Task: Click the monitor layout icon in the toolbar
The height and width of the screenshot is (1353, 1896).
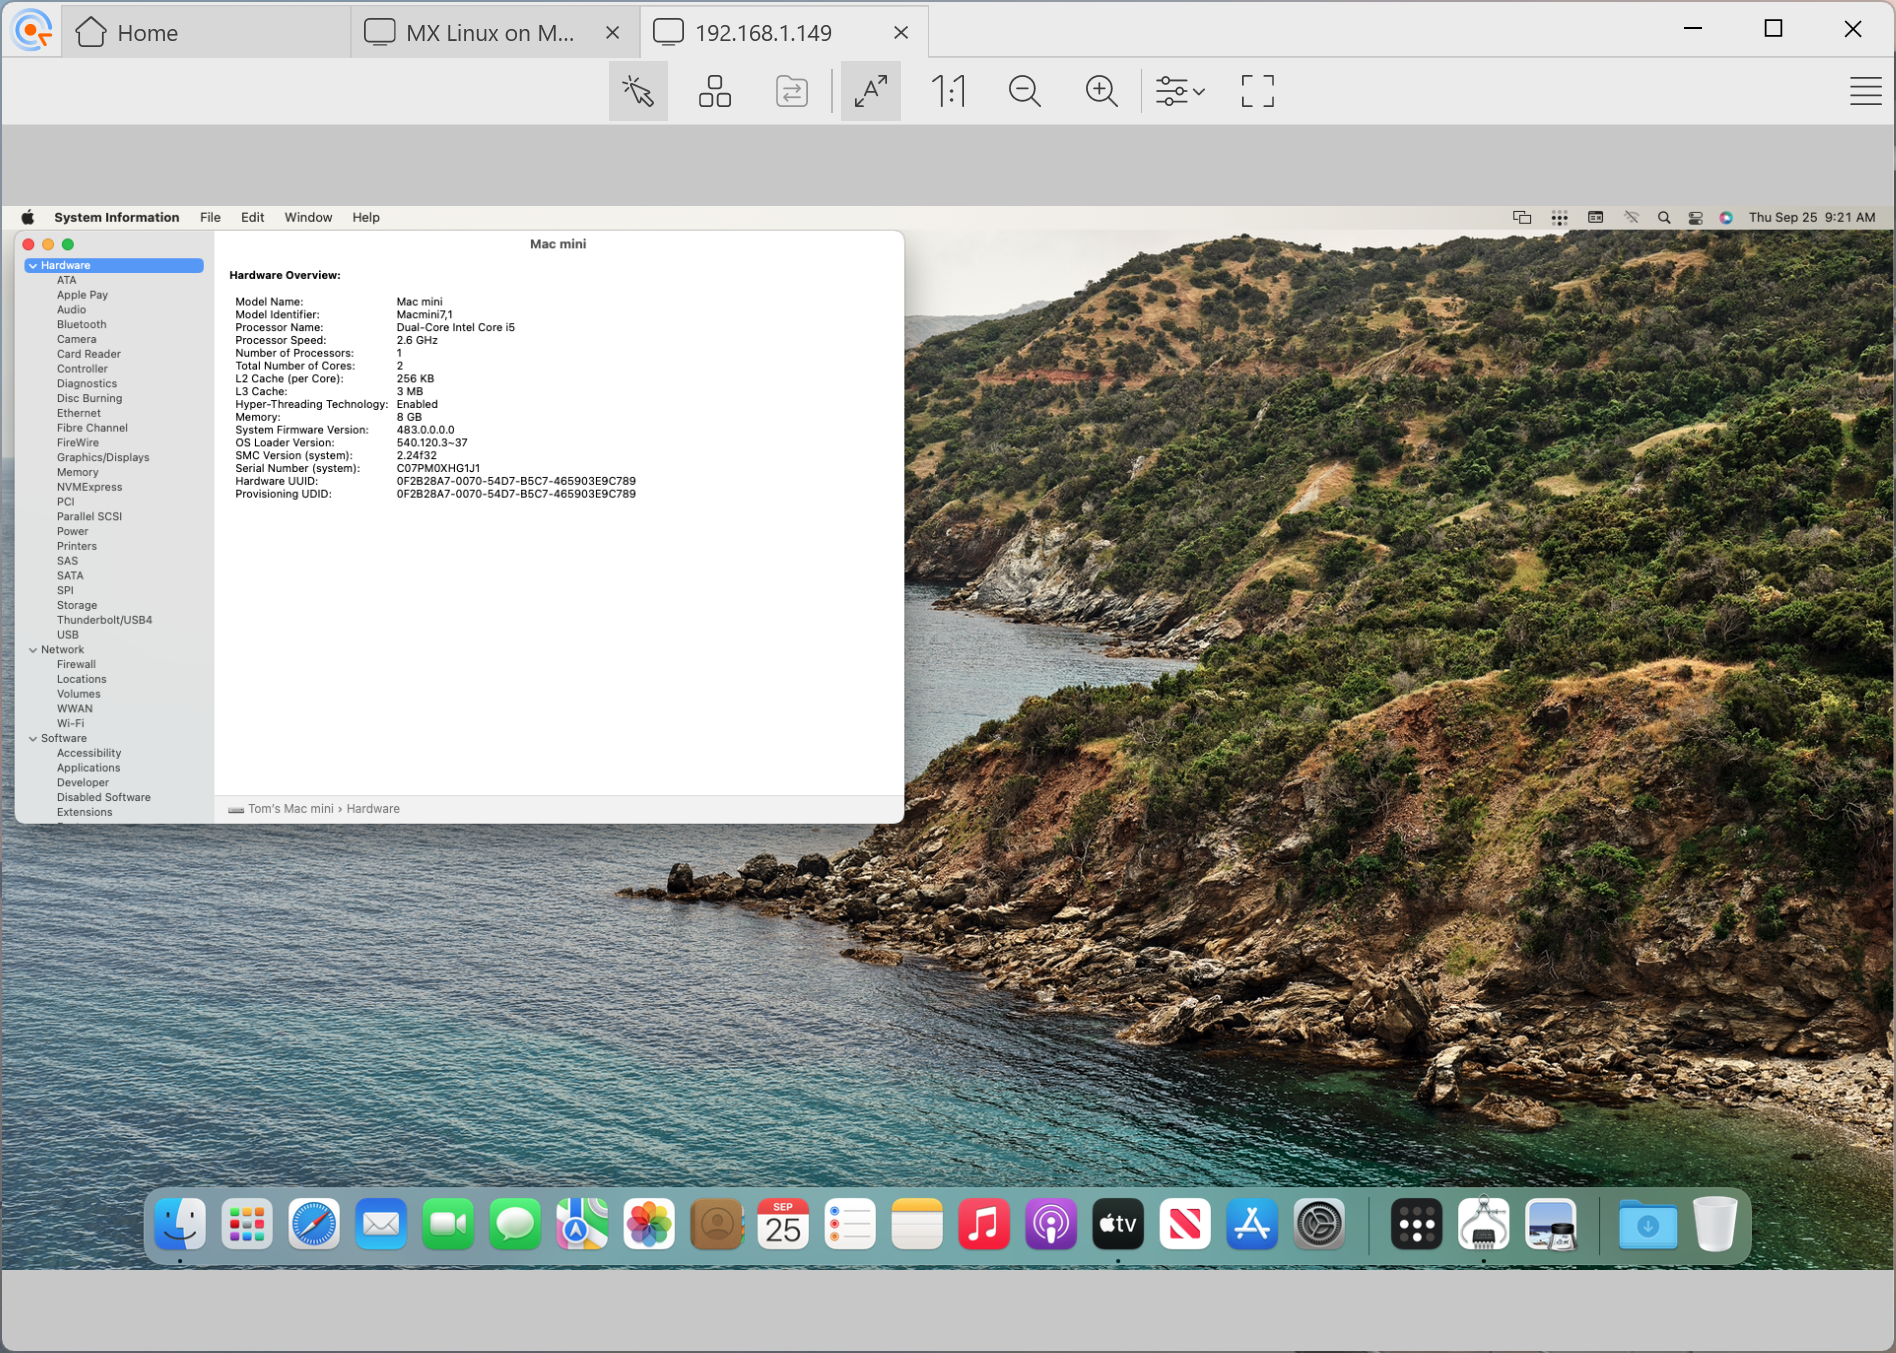Action: 715,91
